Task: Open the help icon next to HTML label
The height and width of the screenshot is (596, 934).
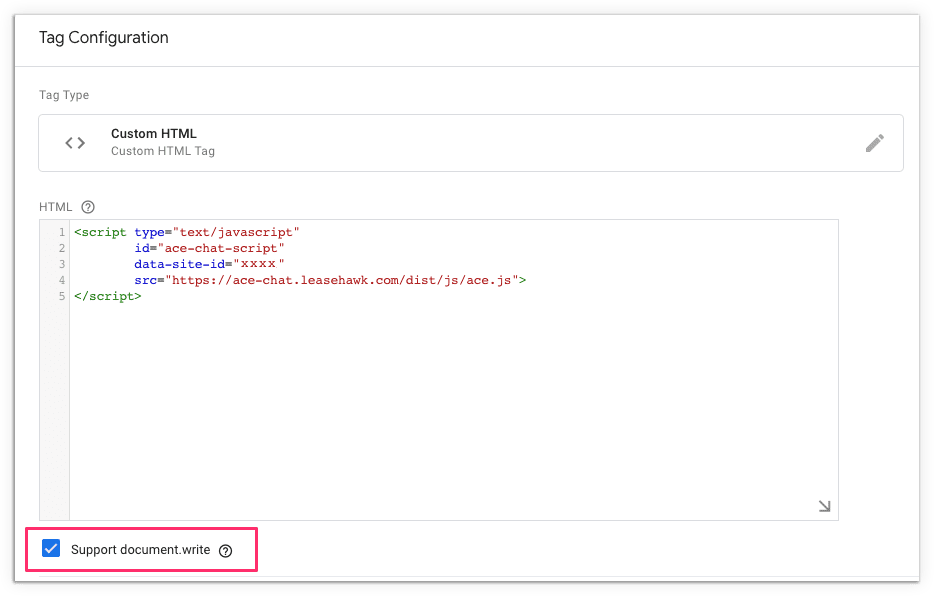Action: pyautogui.click(x=88, y=207)
